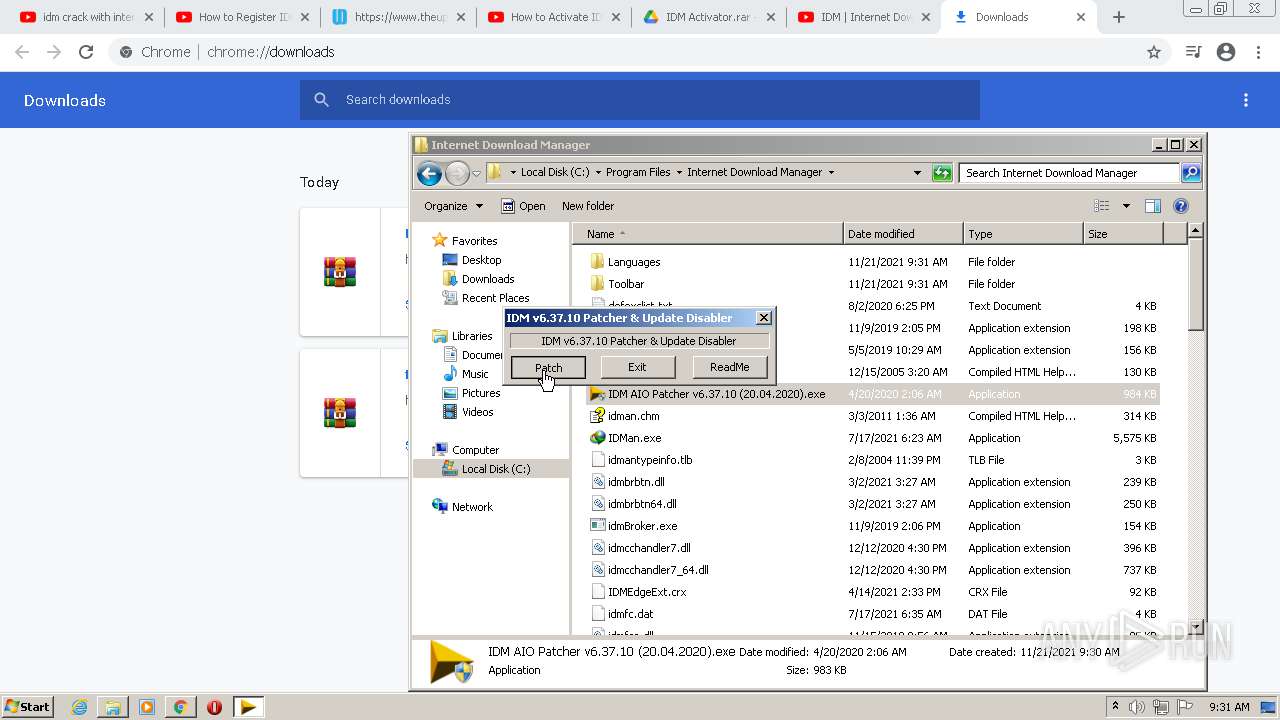Select idmbrbtn.dll file
1280x720 pixels.
pyautogui.click(x=636, y=482)
